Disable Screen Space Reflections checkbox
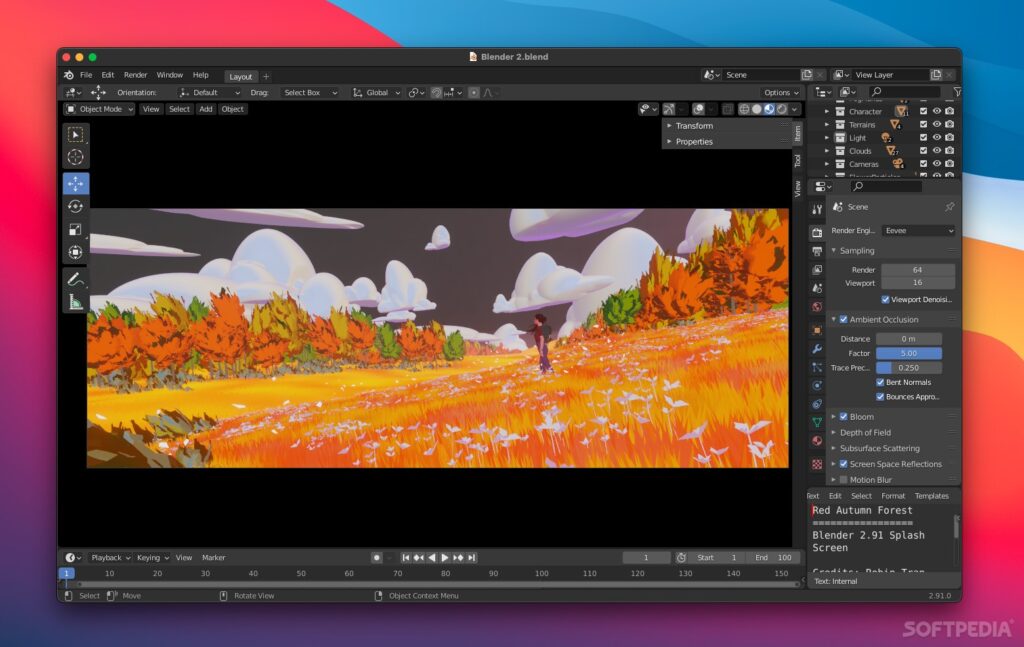 tap(844, 464)
